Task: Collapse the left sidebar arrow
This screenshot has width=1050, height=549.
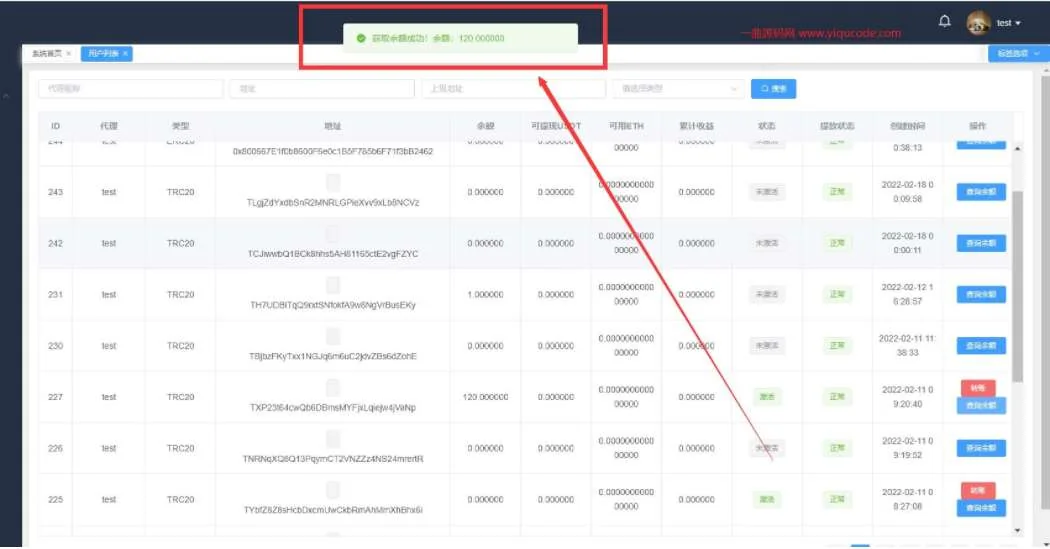Action: tap(6, 96)
